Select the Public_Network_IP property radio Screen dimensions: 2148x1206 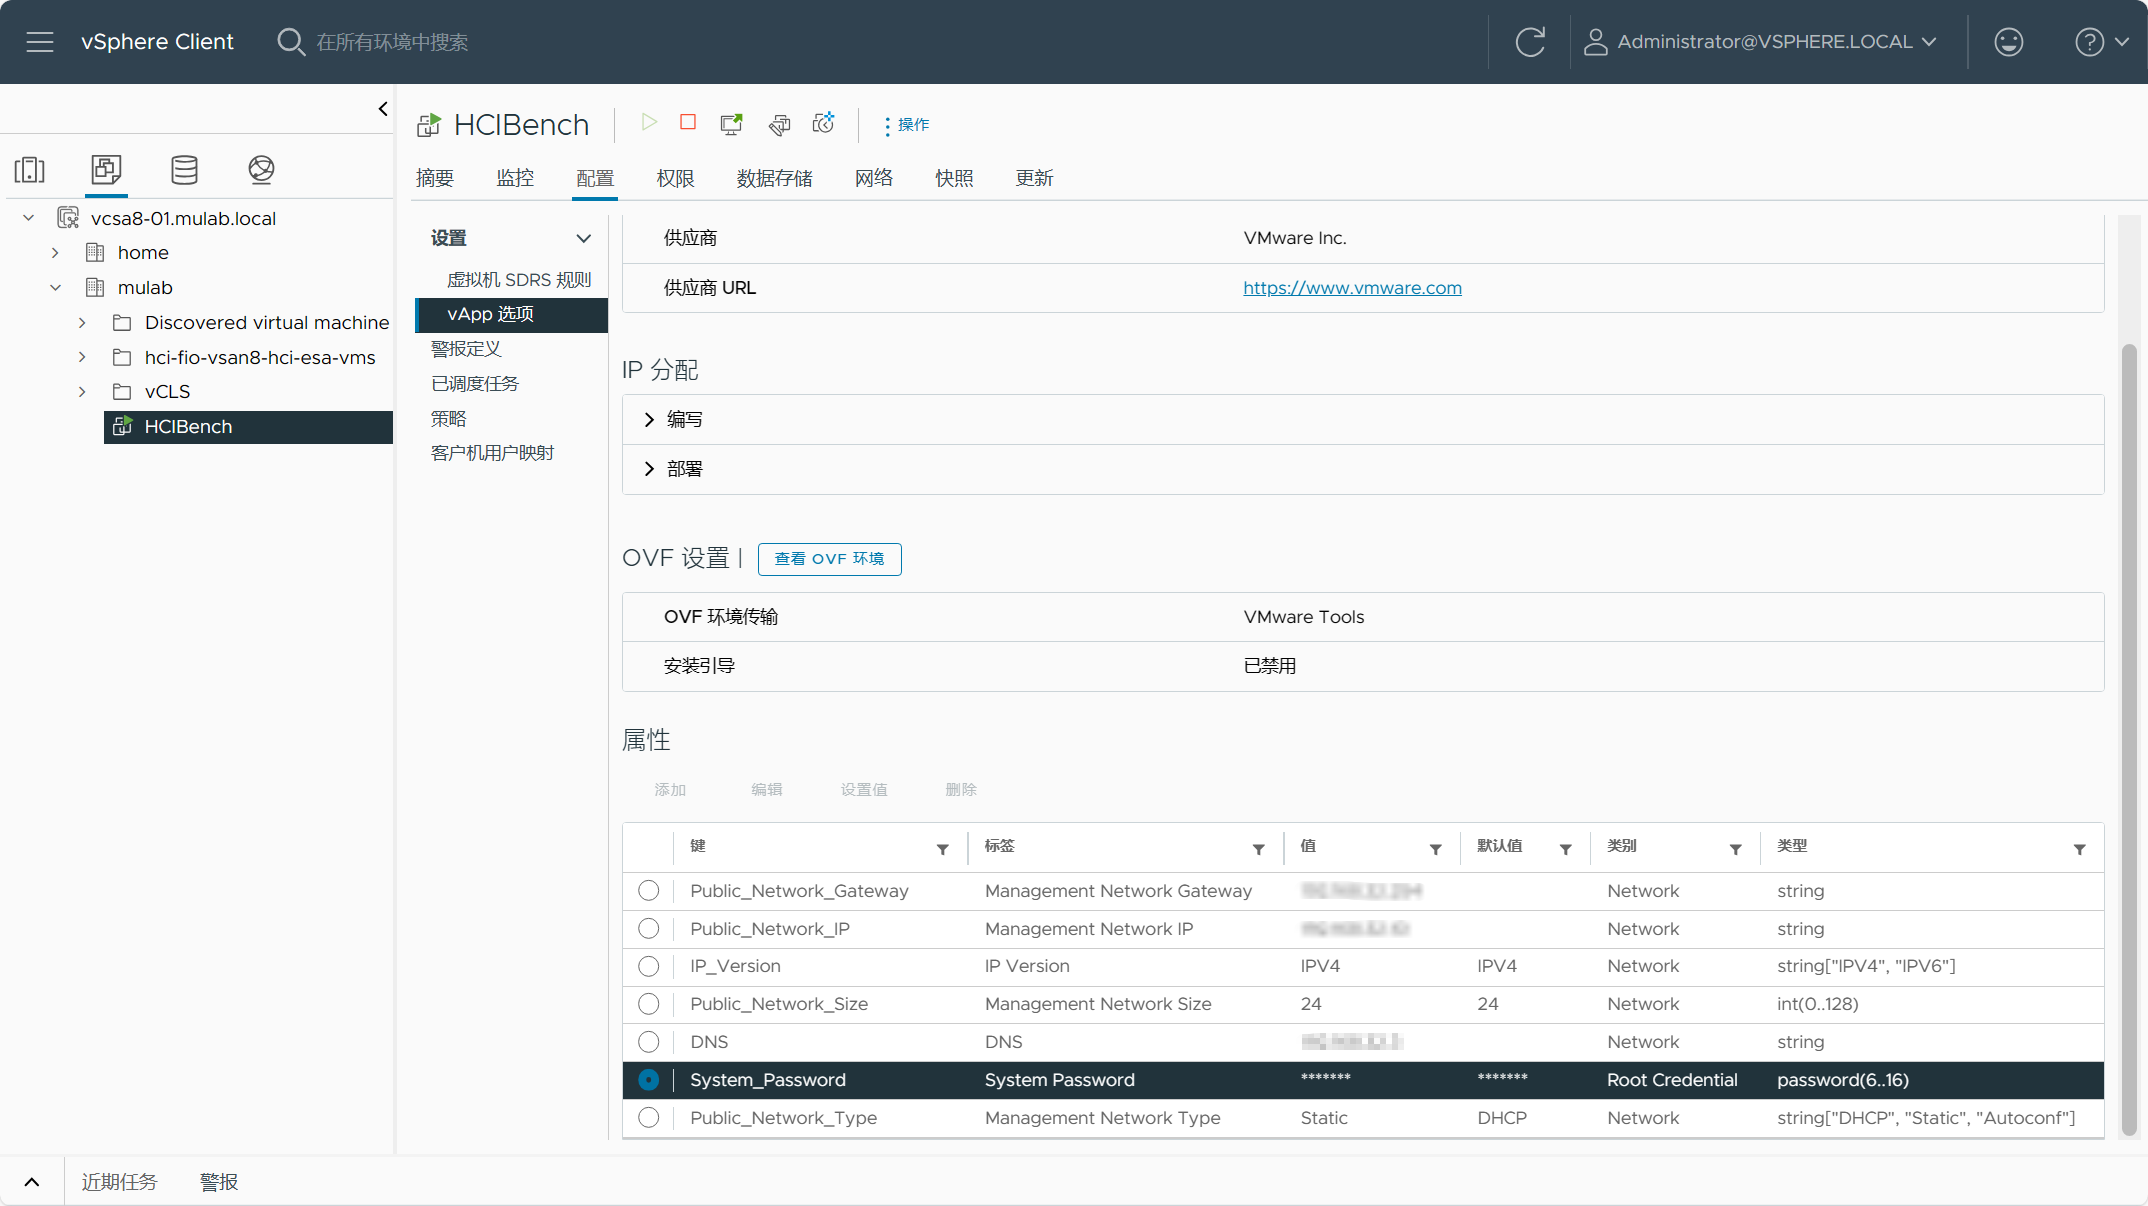pyautogui.click(x=649, y=929)
